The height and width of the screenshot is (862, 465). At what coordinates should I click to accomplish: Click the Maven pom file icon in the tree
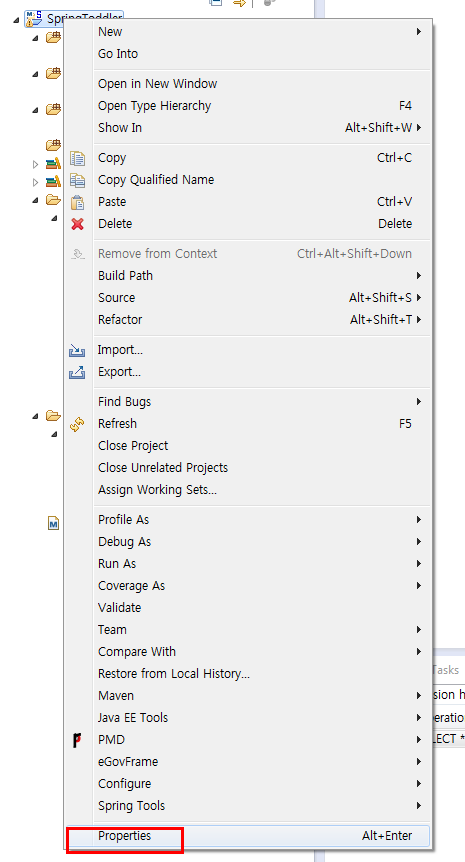click(x=53, y=523)
